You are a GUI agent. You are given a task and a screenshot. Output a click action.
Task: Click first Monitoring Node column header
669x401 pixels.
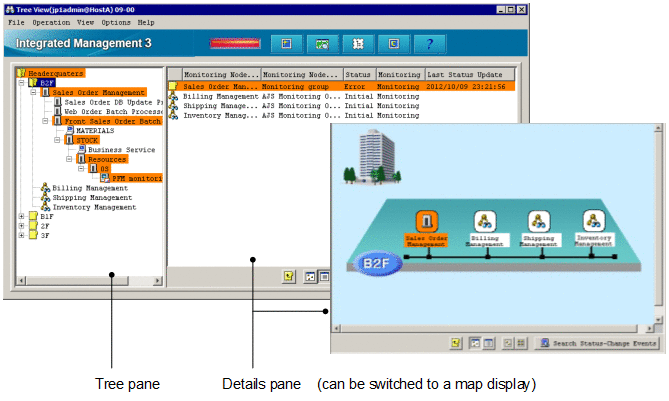click(x=221, y=75)
